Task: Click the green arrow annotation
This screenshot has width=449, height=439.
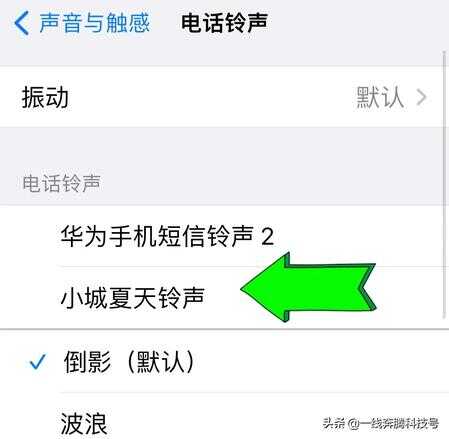Action: tap(309, 287)
